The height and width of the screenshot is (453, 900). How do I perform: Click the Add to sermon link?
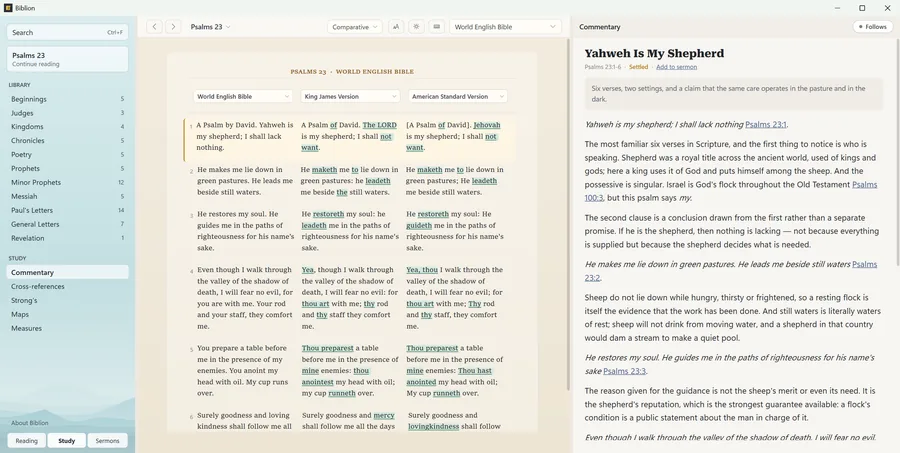point(677,67)
